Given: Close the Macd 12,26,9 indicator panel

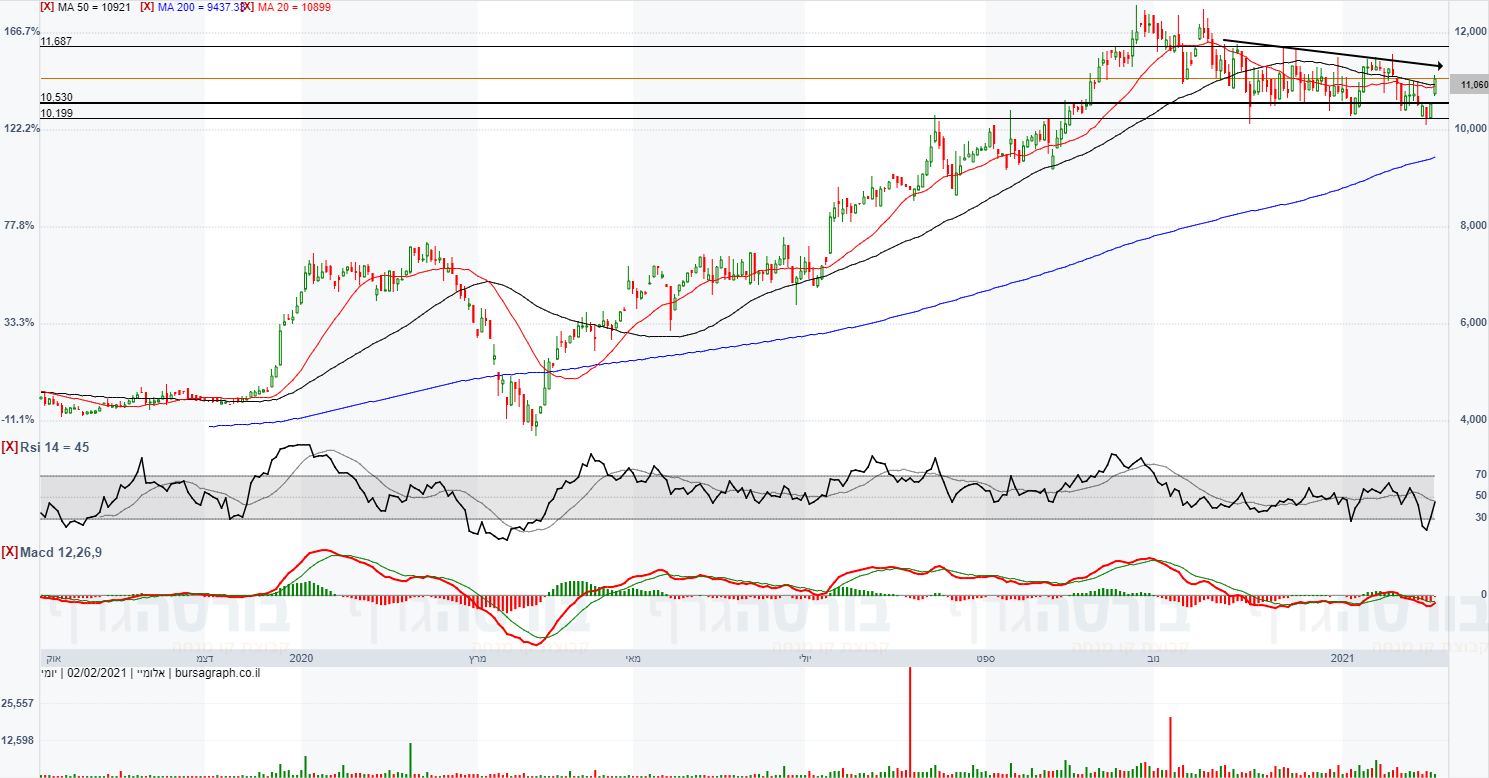Looking at the screenshot, I should [x=9, y=552].
